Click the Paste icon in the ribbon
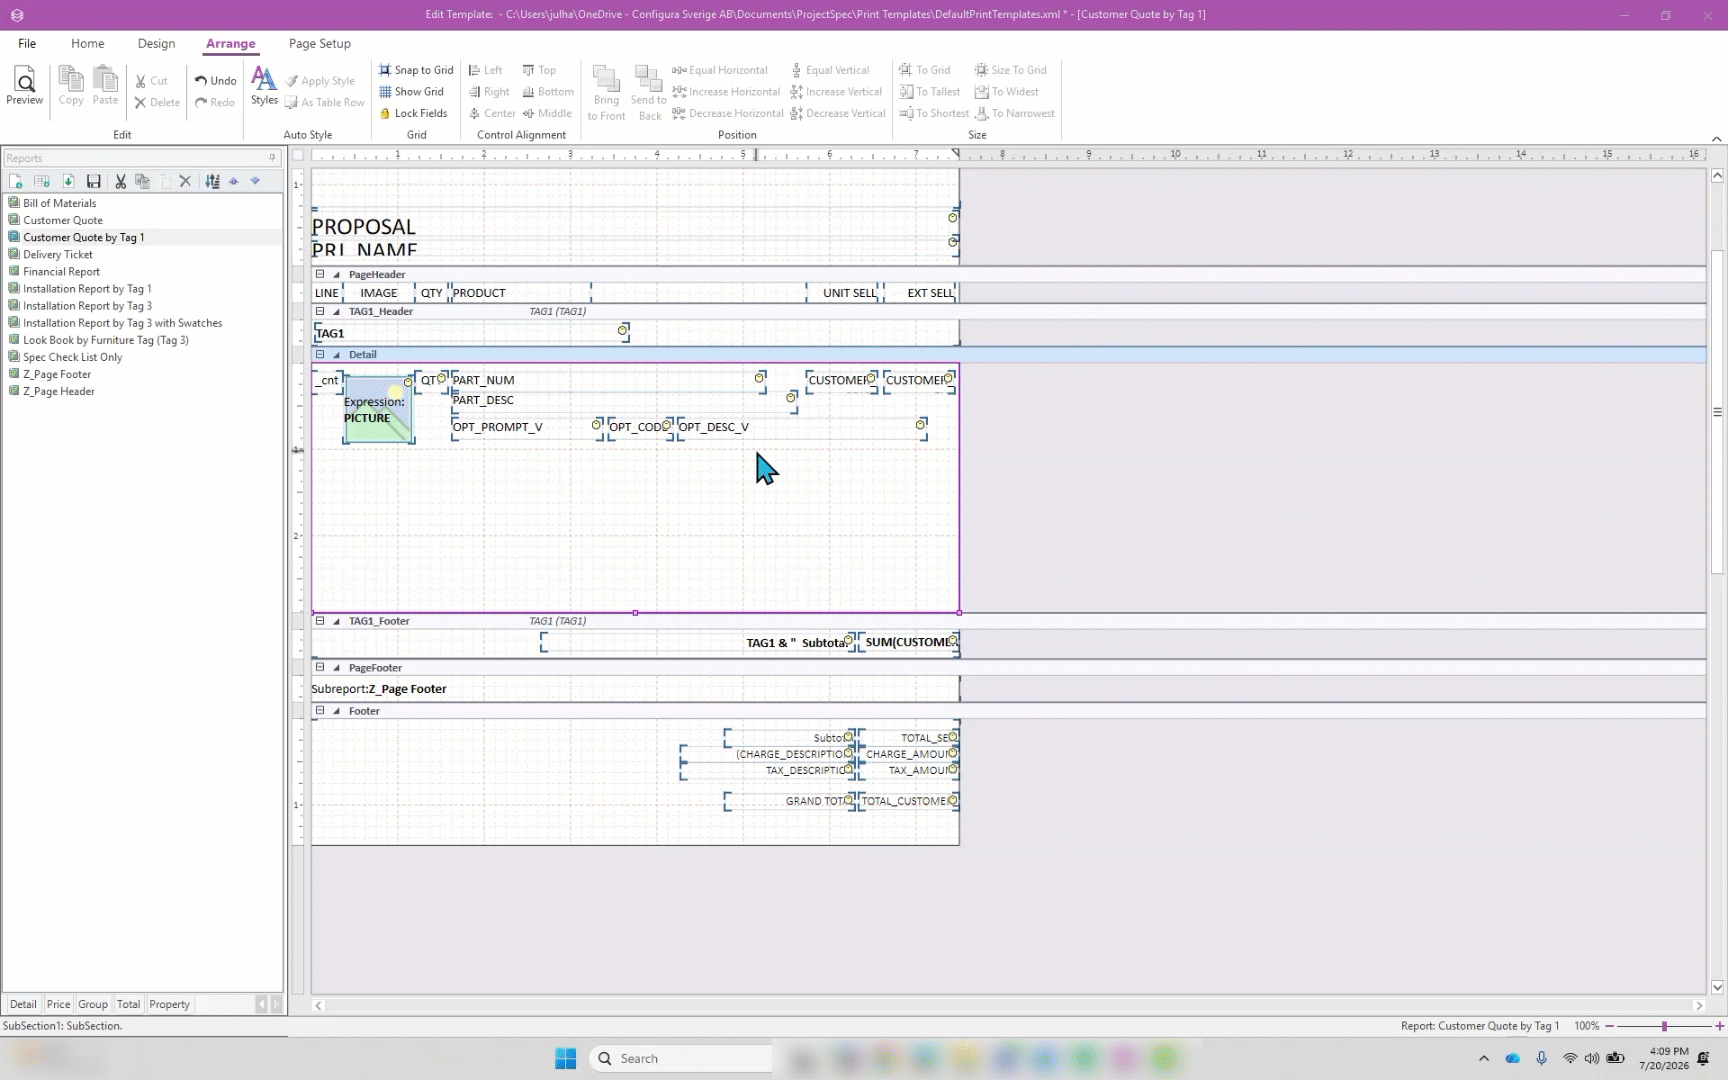 tap(105, 86)
